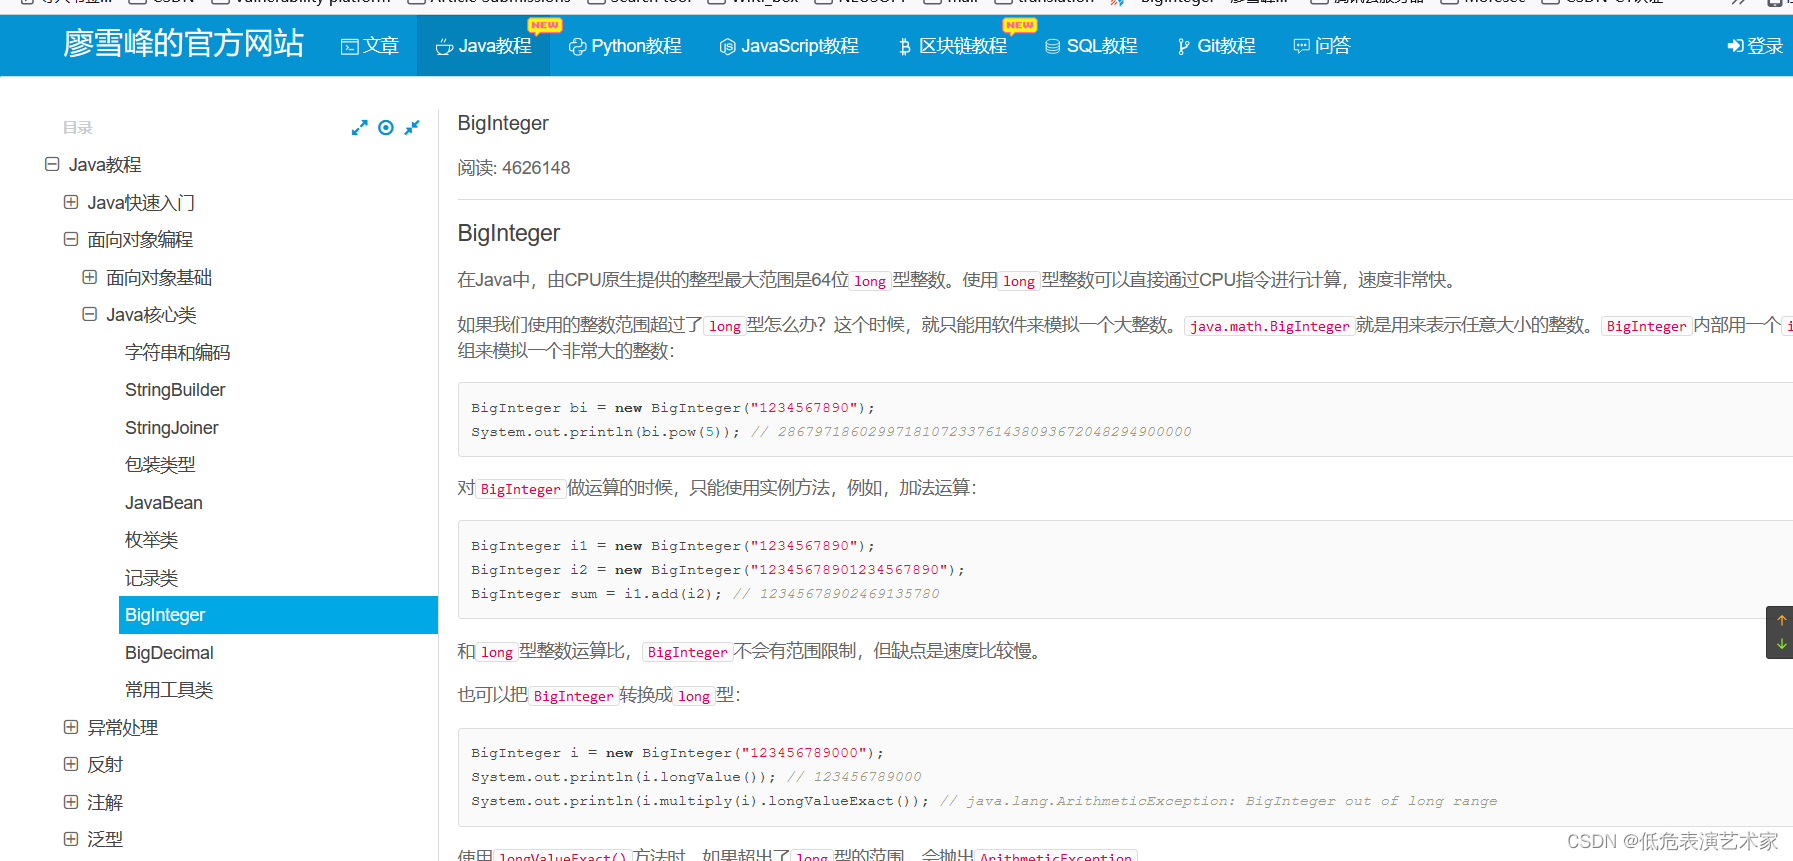Click the scroll-to-bottom arrow button
The width and height of the screenshot is (1793, 861).
1781,644
